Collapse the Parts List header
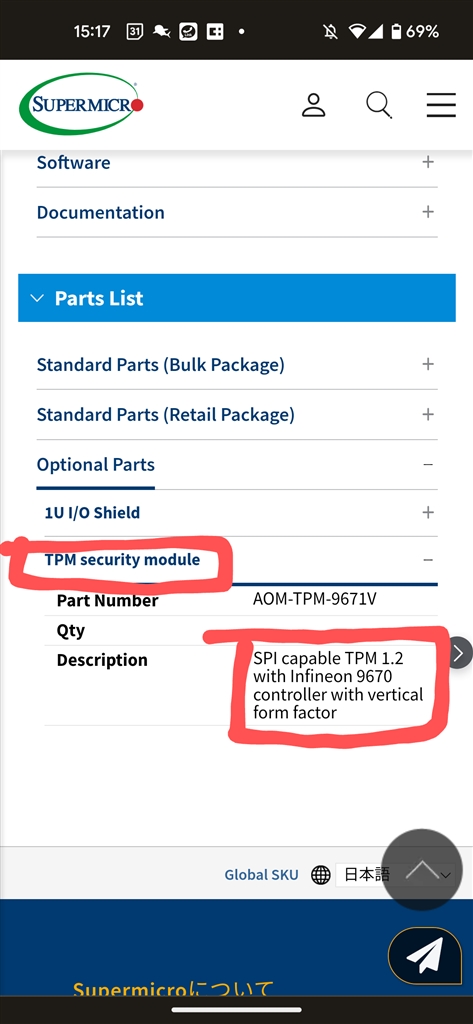This screenshot has width=473, height=1024. 236,298
